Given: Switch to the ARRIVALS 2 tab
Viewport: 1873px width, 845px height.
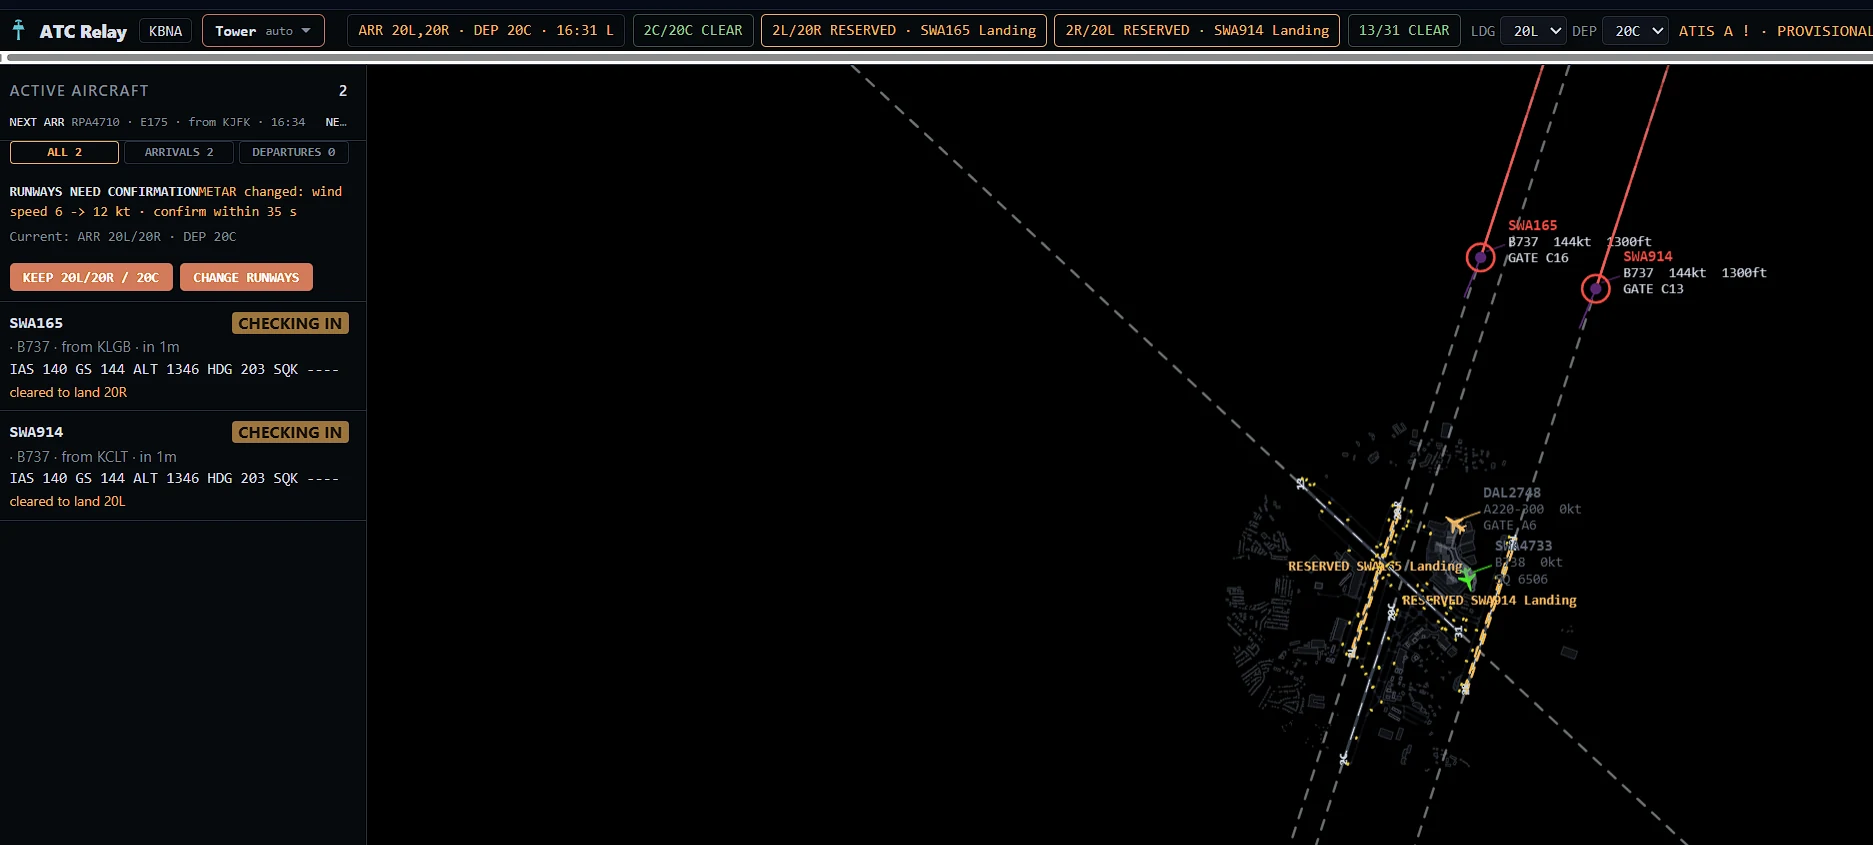Looking at the screenshot, I should 179,152.
